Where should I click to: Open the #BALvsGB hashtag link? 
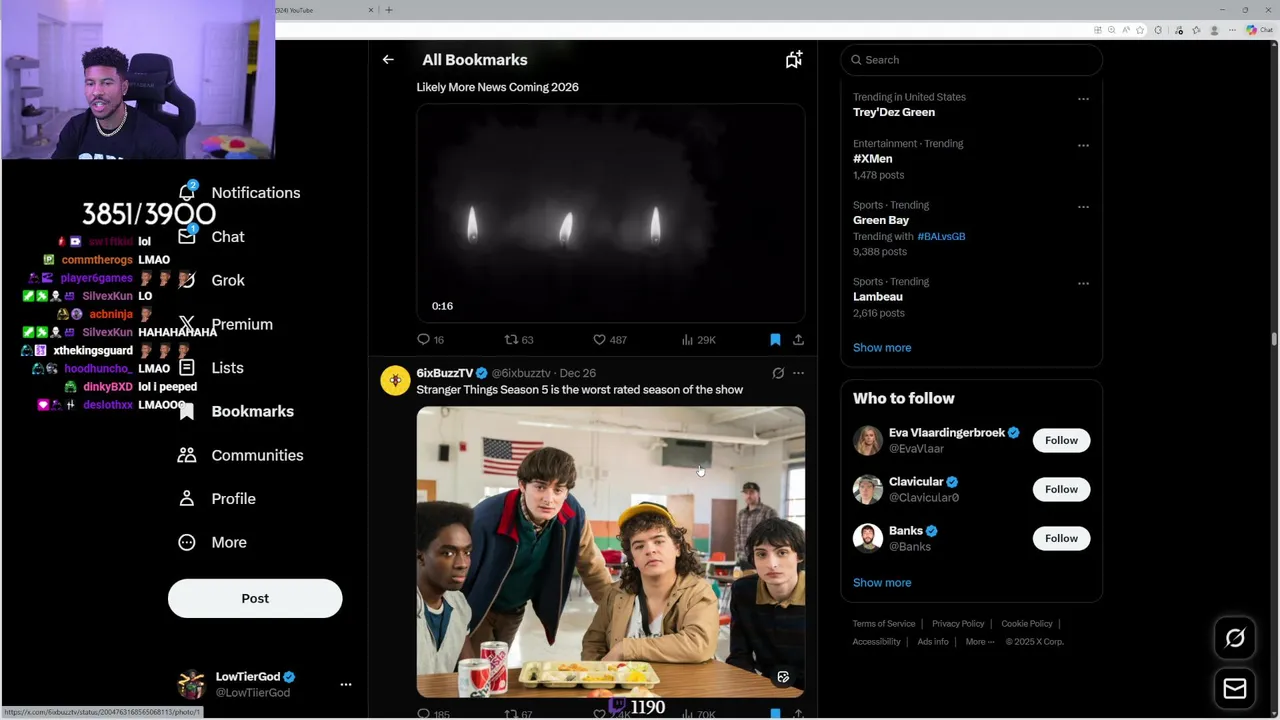941,236
